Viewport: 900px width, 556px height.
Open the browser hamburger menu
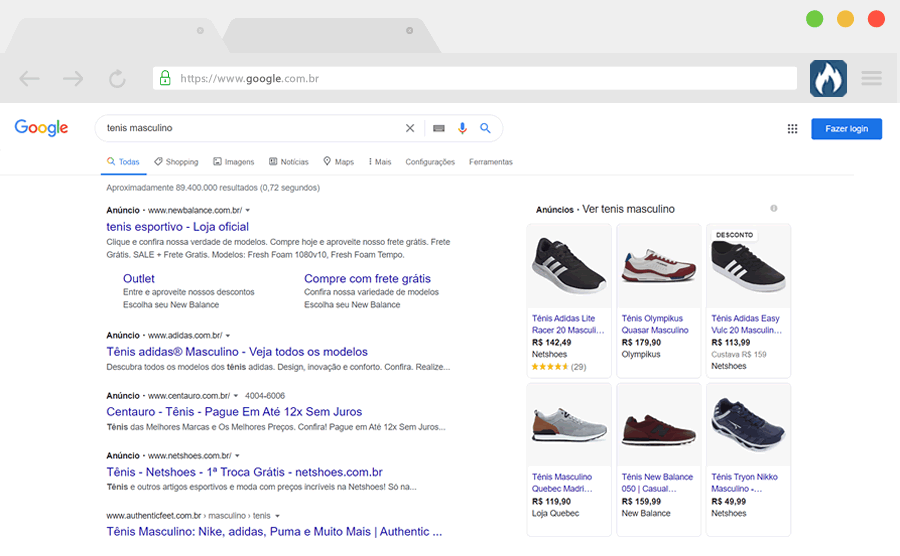coord(871,78)
